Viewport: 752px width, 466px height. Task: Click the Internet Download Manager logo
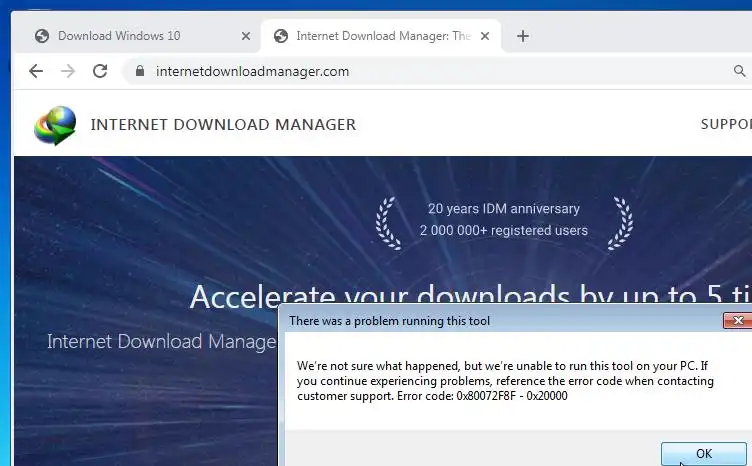click(55, 125)
